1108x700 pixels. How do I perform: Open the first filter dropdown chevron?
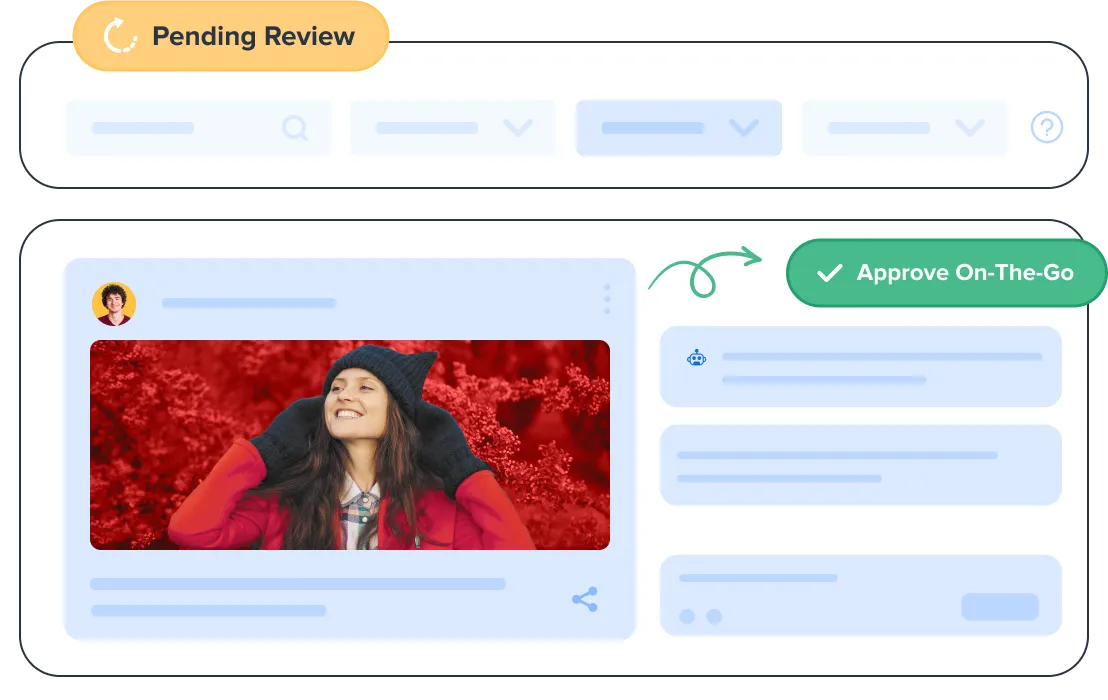coord(518,128)
